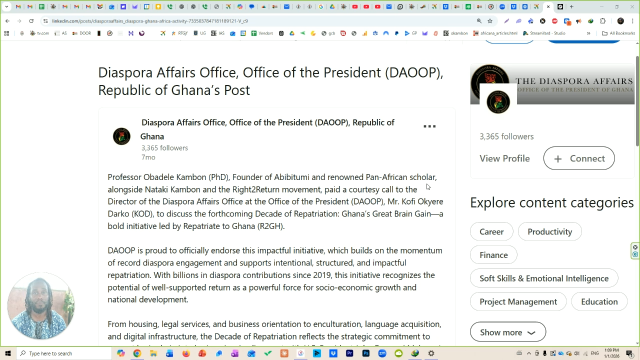Bookmark this page with the star icon
The height and width of the screenshot is (360, 640).
tap(490, 21)
